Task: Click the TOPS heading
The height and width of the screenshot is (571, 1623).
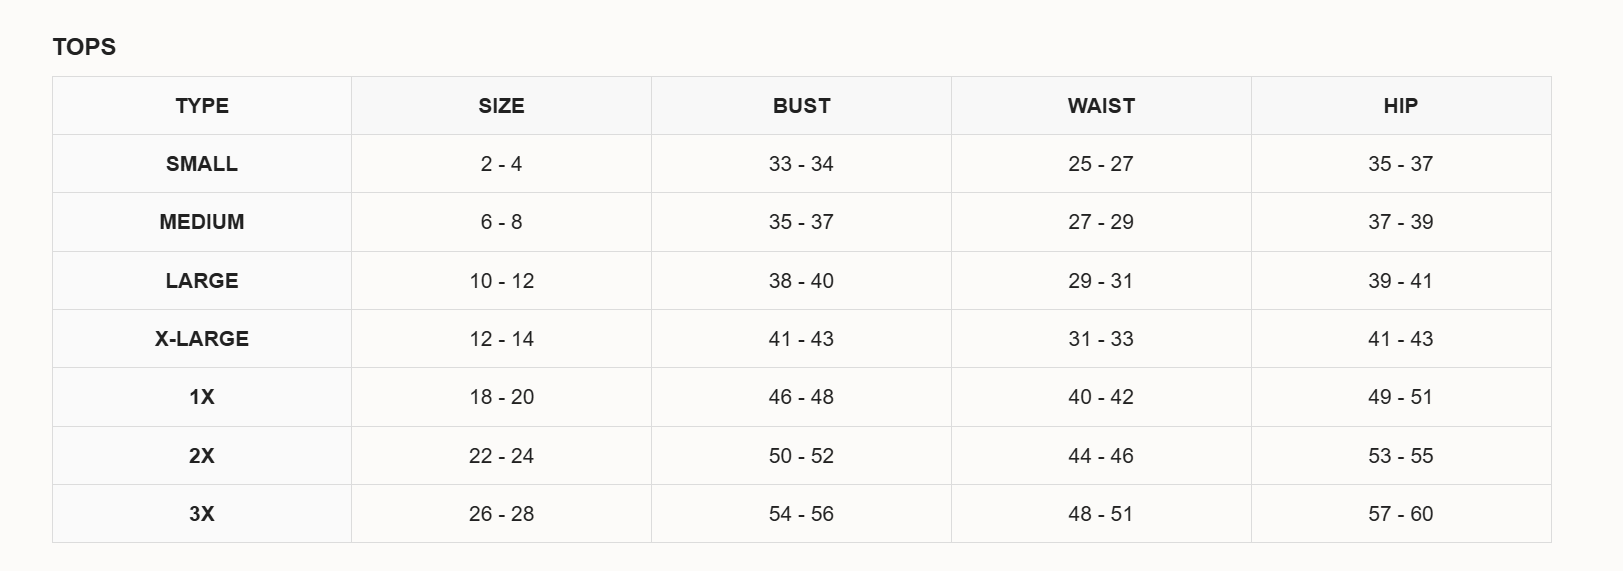Action: (x=84, y=47)
